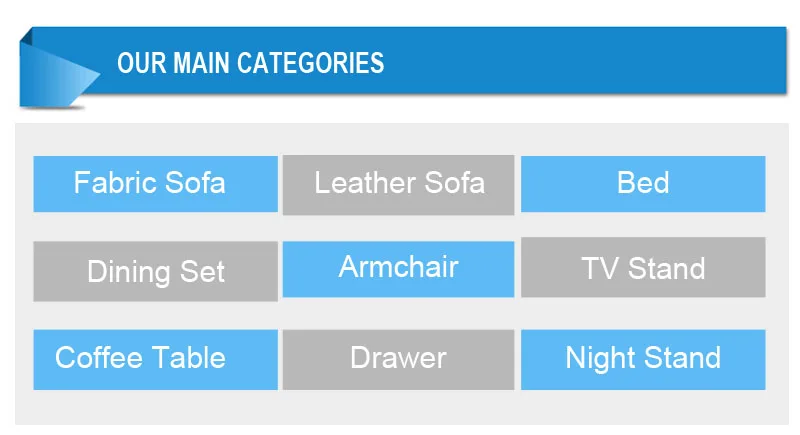This screenshot has width=800, height=435.
Task: Browse Night Stand furniture
Action: (x=643, y=359)
